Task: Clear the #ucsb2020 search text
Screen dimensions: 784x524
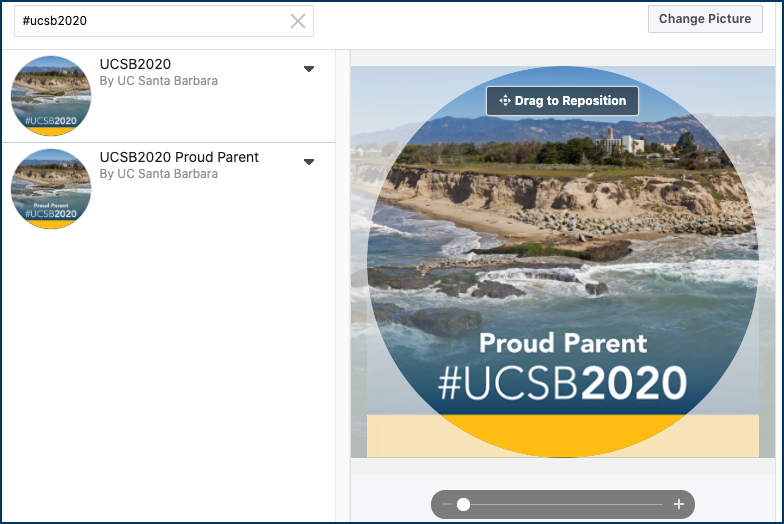Action: click(298, 21)
